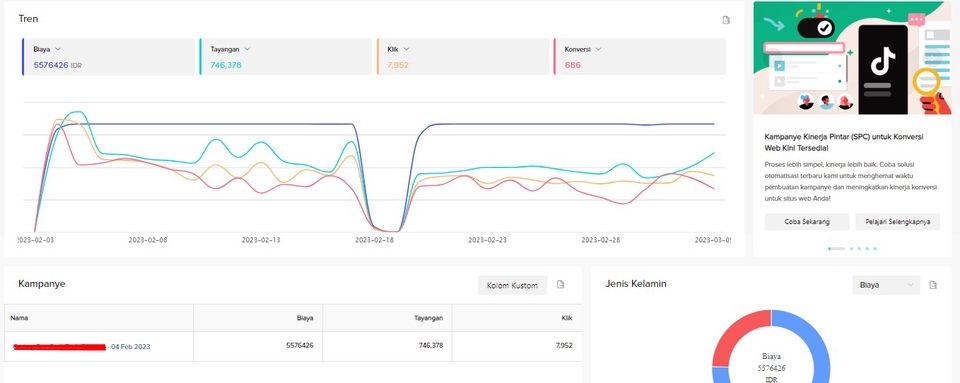Click the 2023-02-23 date axis label
Screen dimensions: 960x383
[x=487, y=240]
